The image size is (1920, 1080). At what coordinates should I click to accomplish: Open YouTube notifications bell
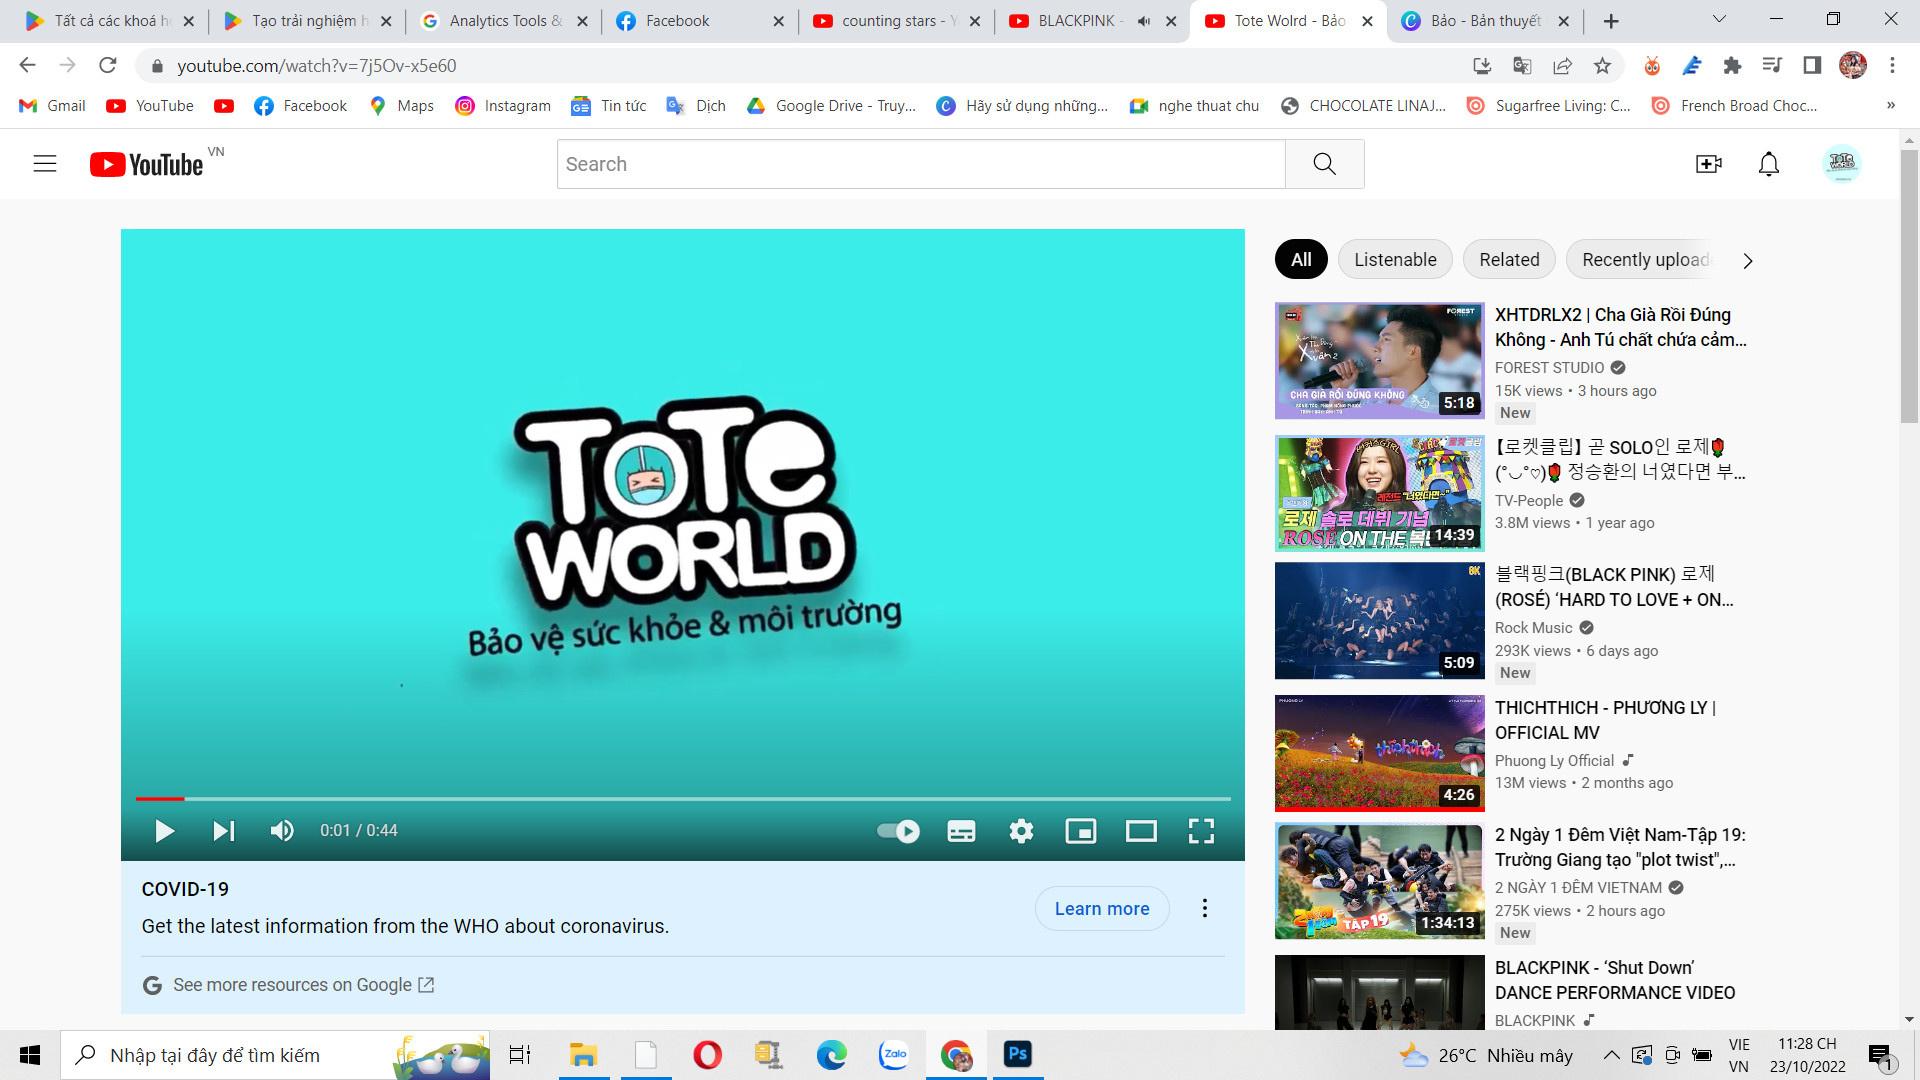click(x=1768, y=164)
